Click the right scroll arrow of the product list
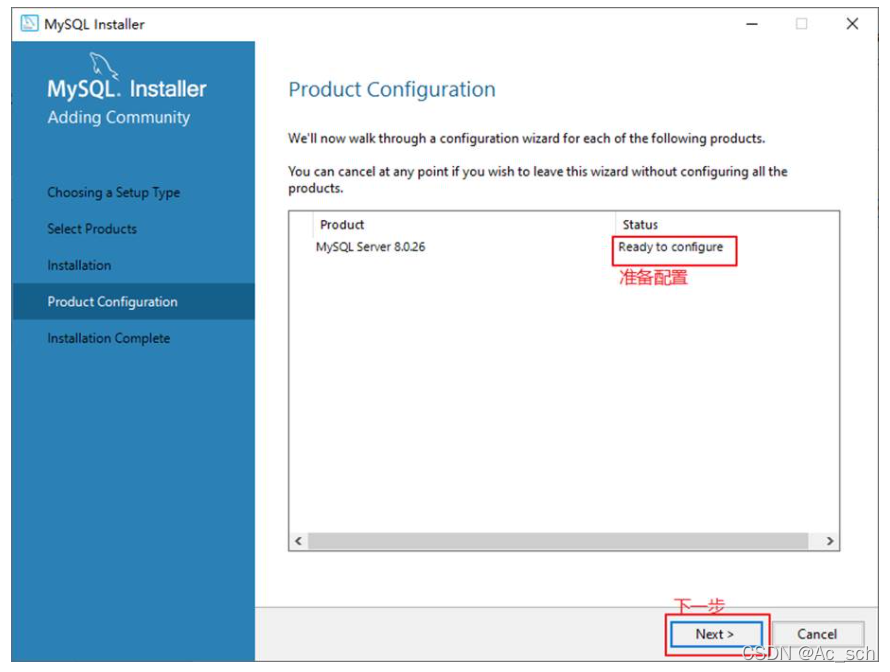 click(830, 541)
